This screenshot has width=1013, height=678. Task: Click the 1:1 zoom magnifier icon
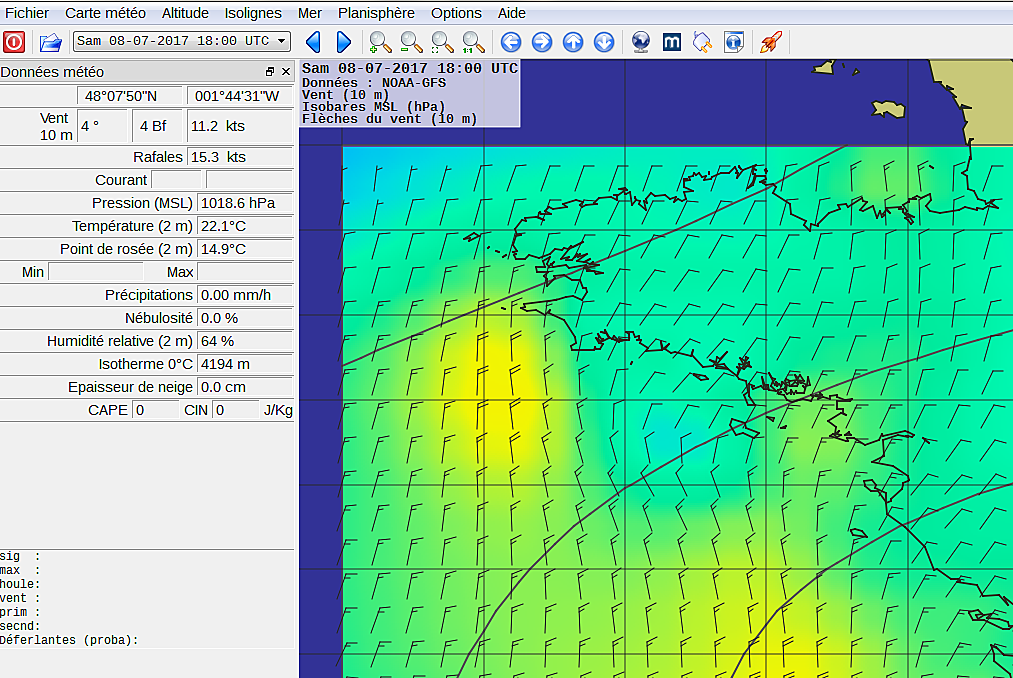473,43
